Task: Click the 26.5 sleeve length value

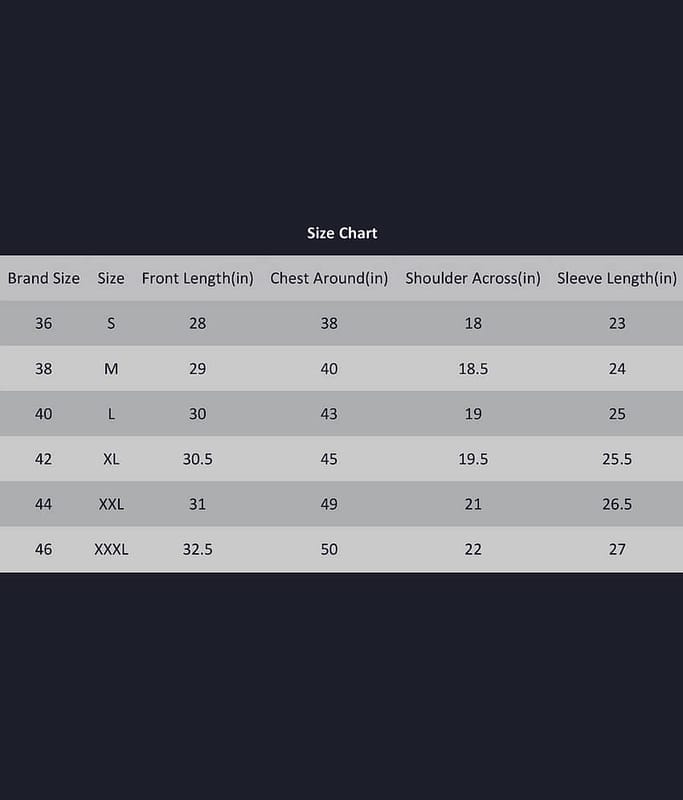Action: [617, 504]
